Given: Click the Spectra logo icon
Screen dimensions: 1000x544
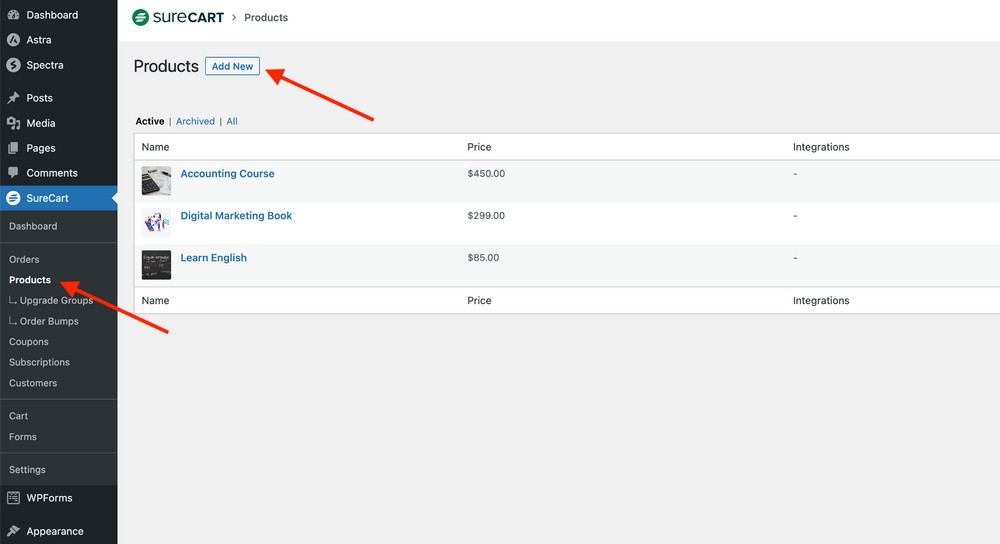Looking at the screenshot, I should tap(13, 65).
